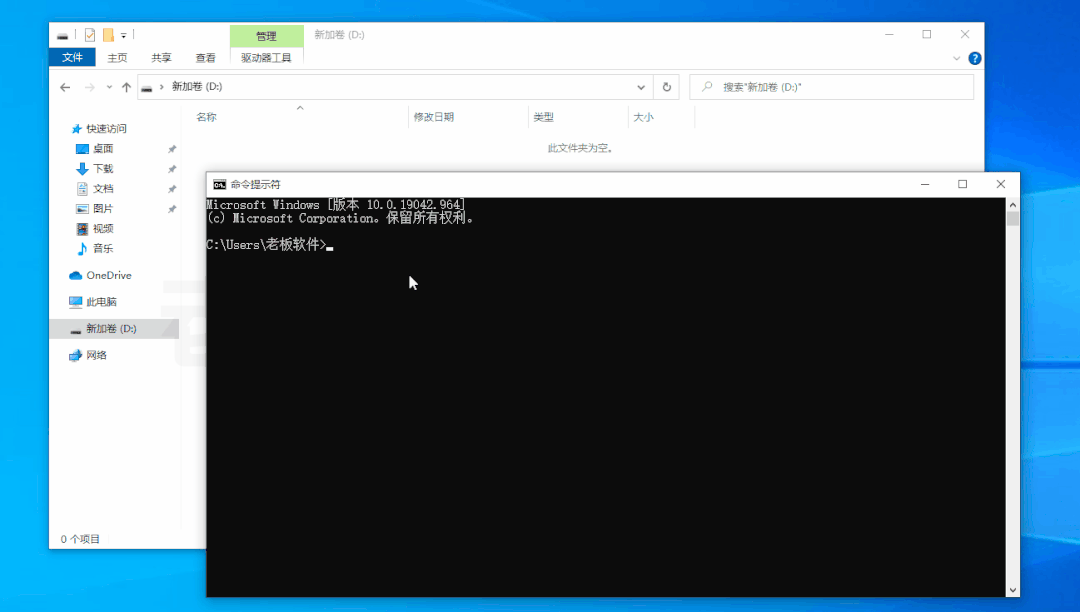Click the 0 个项目 status bar text
Viewport: 1080px width, 612px height.
click(80, 539)
